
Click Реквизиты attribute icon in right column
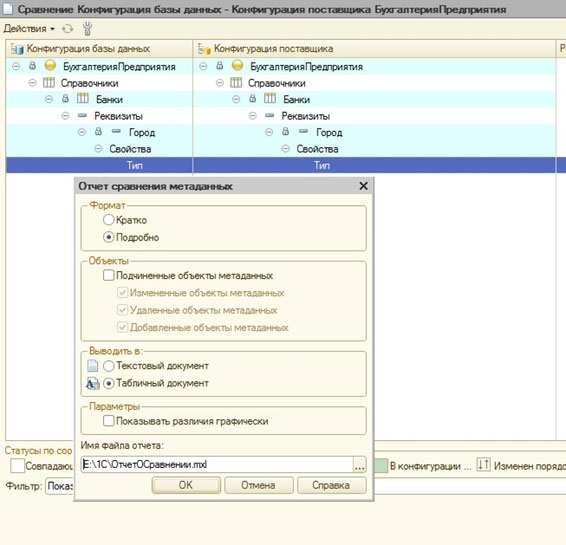pos(270,115)
